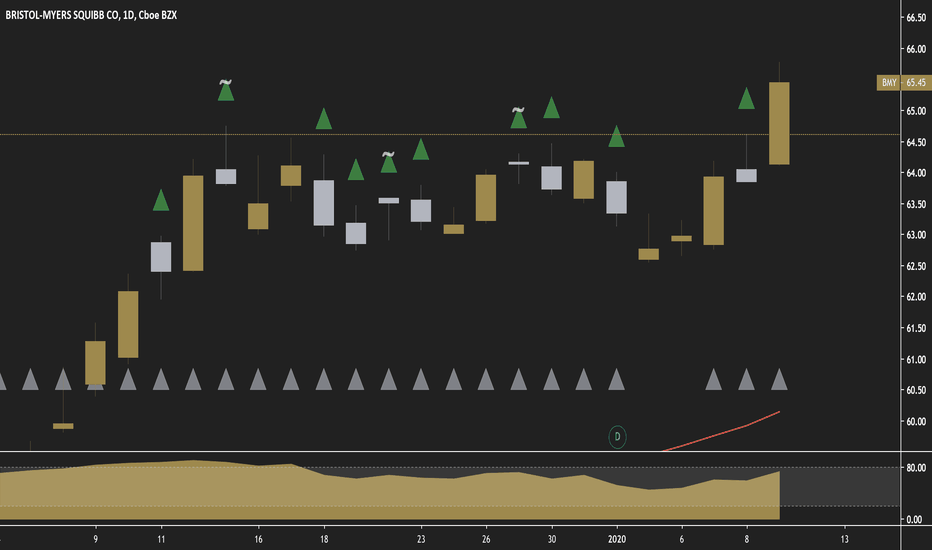The image size is (932, 550).
Task: Click the 62.00 price axis label
Action: coord(916,297)
